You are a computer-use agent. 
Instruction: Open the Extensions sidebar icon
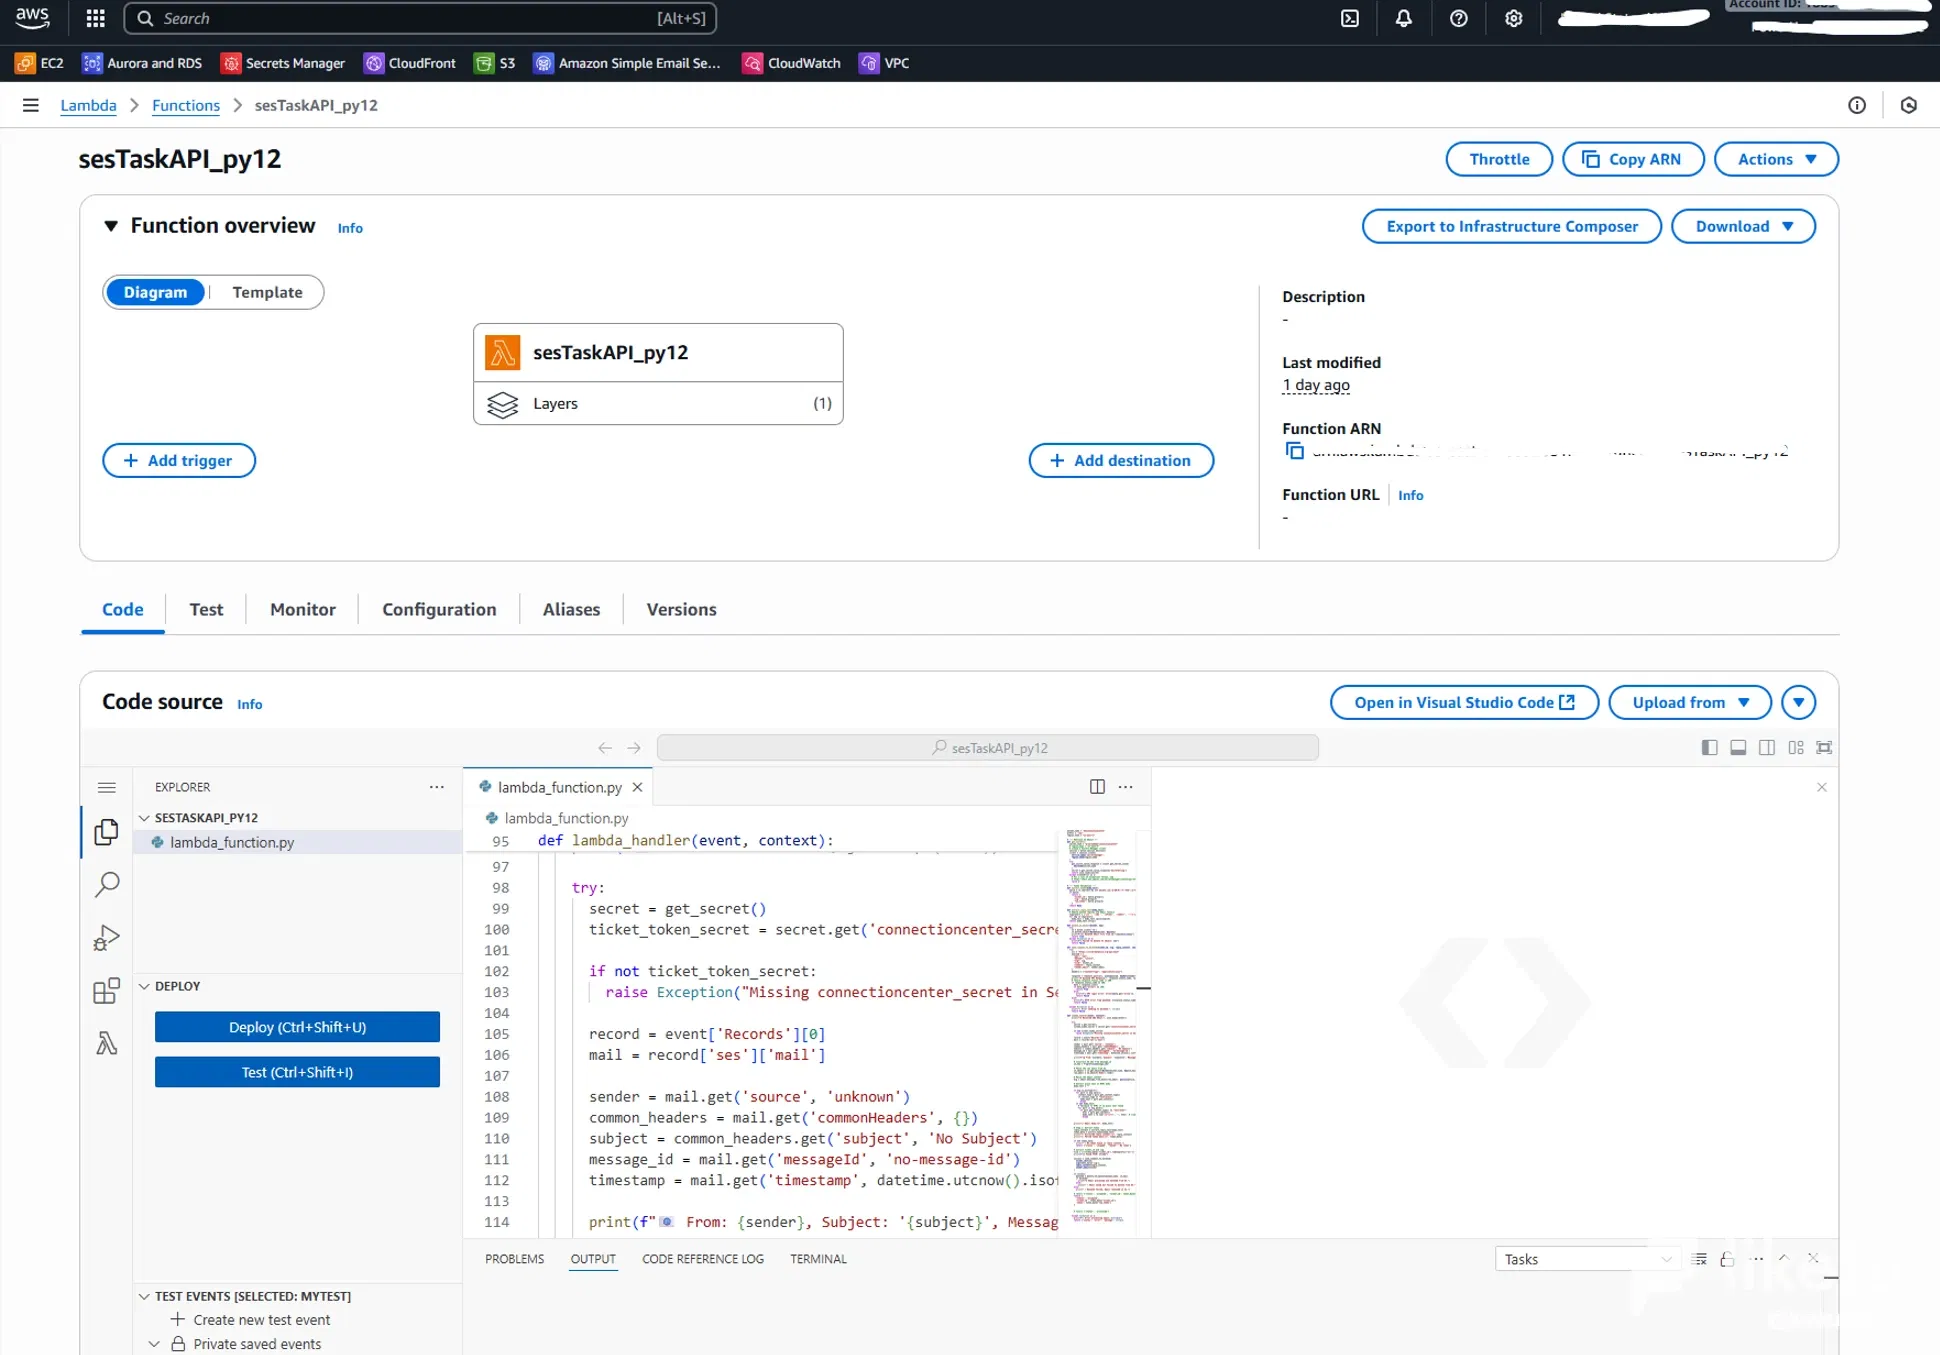[x=106, y=990]
